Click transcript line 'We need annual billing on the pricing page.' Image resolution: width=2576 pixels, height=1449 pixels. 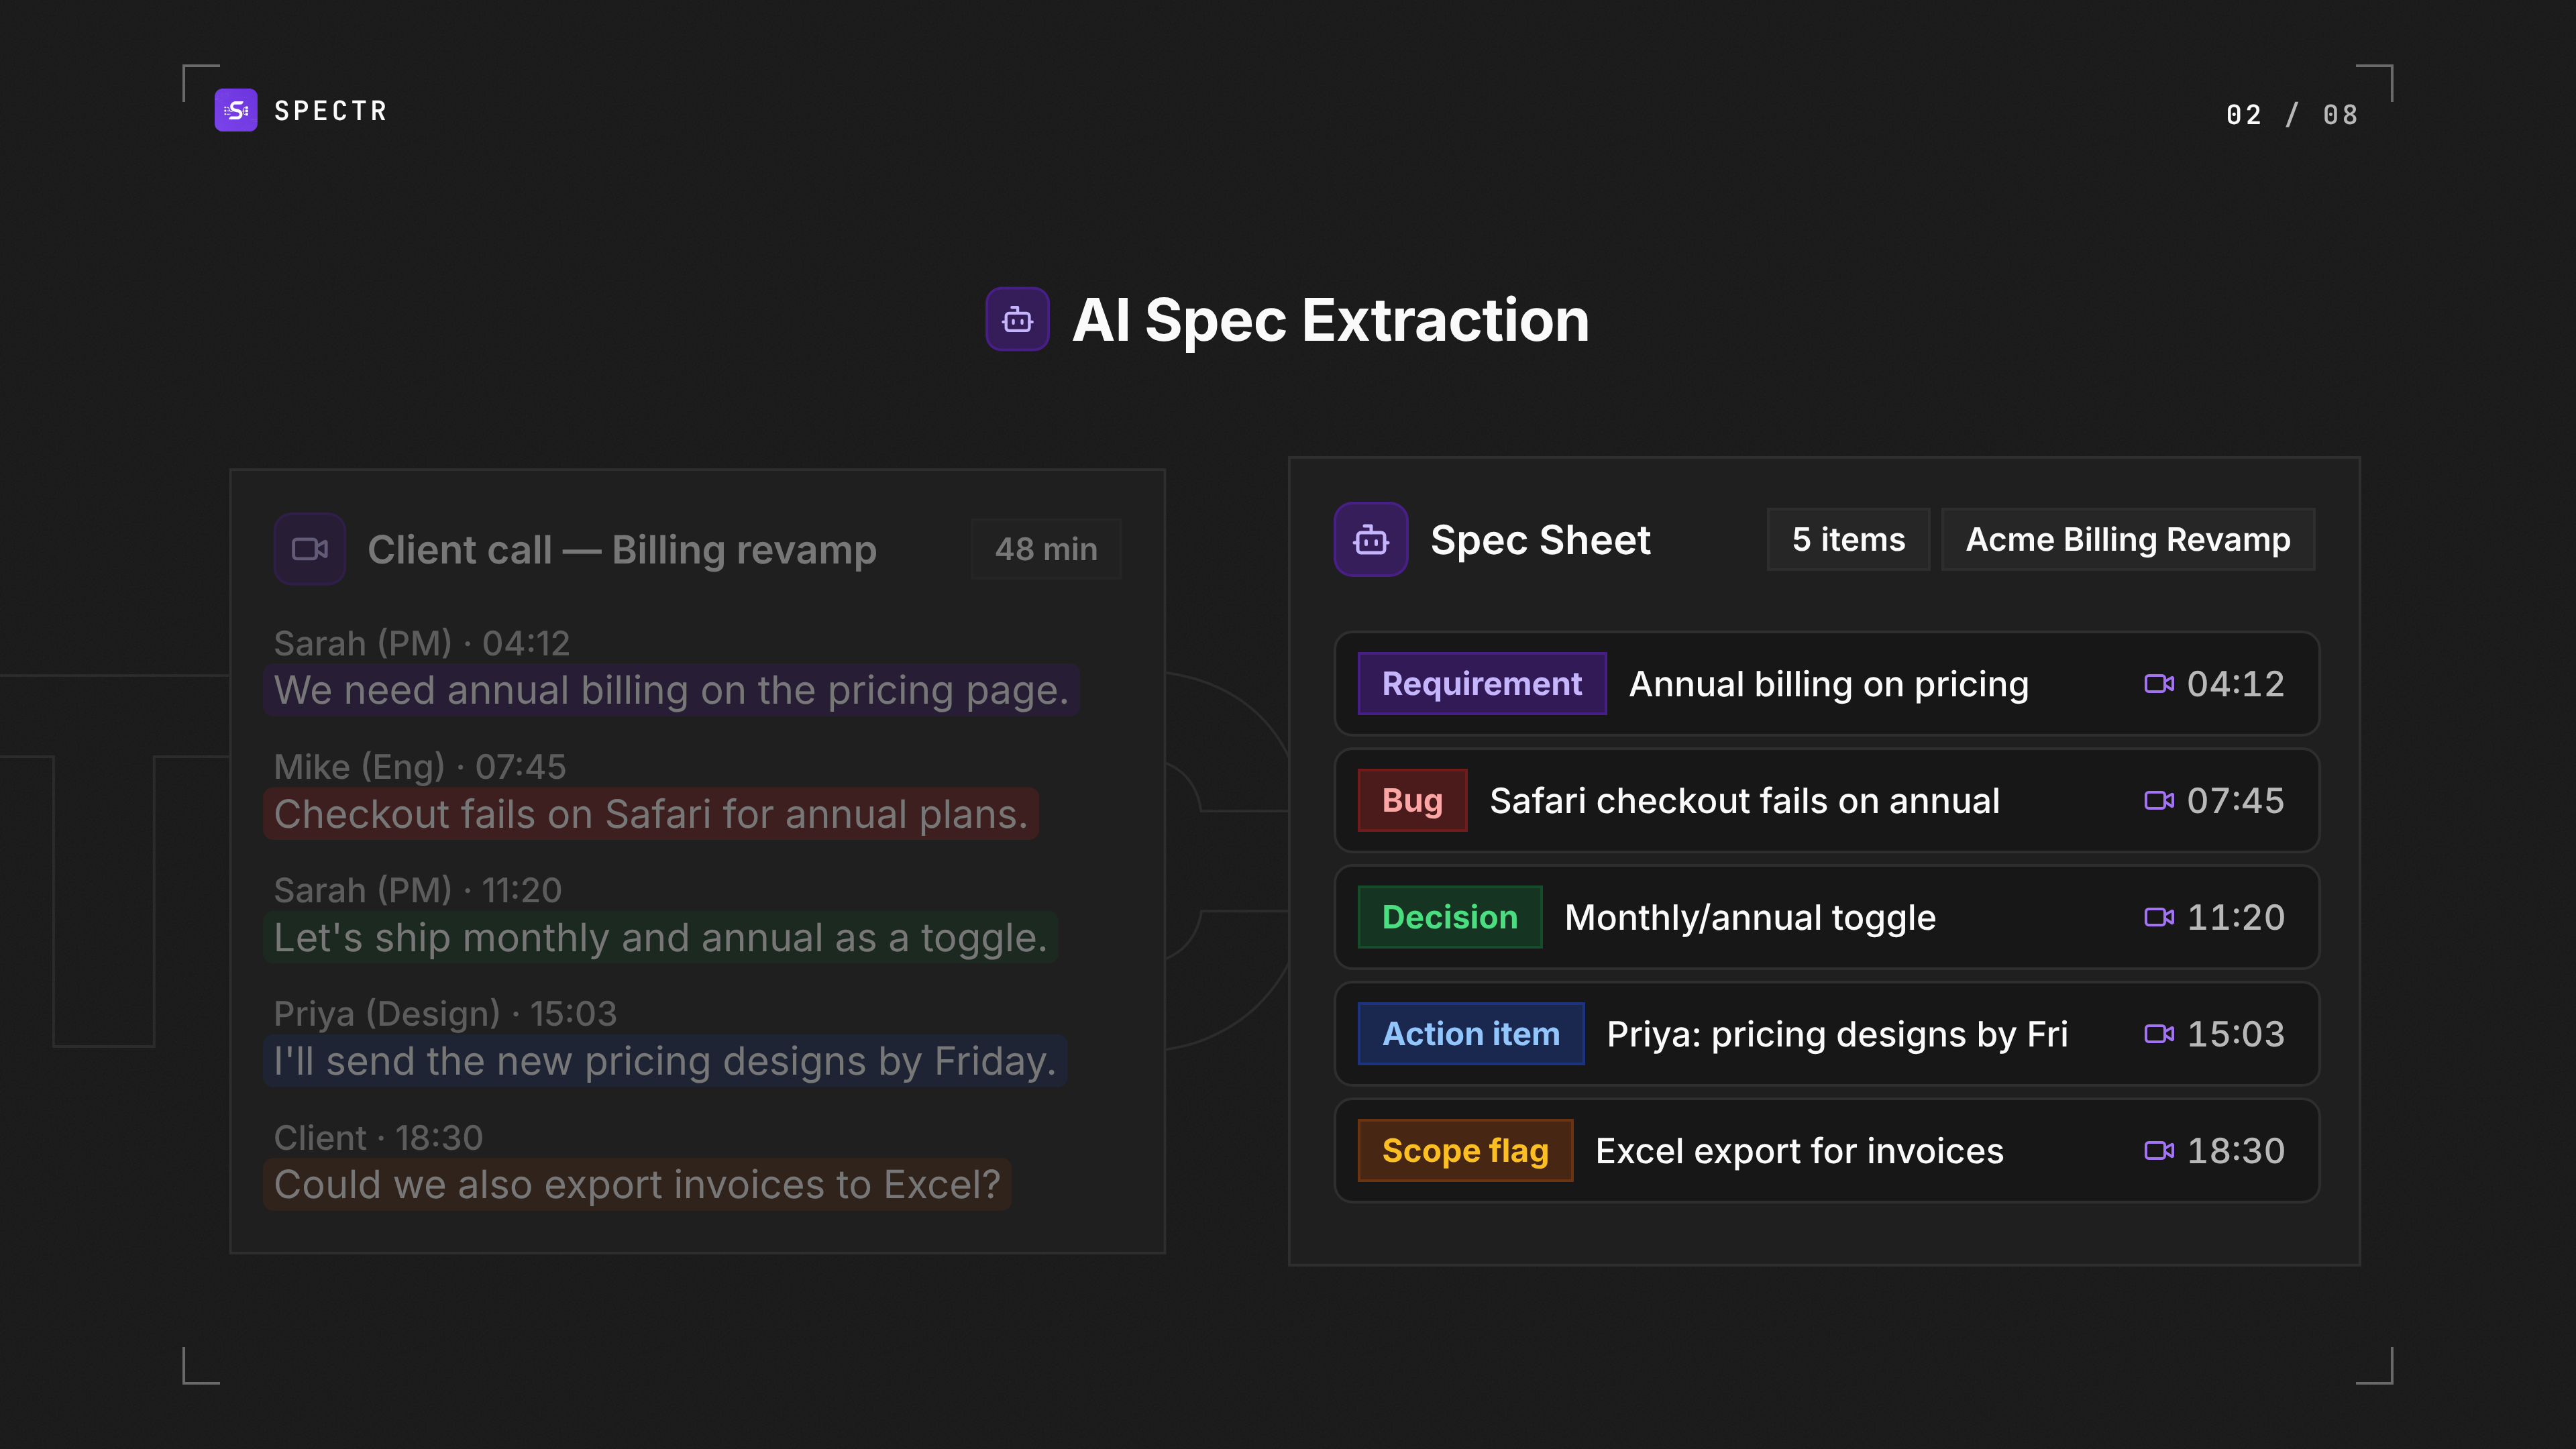pos(671,690)
